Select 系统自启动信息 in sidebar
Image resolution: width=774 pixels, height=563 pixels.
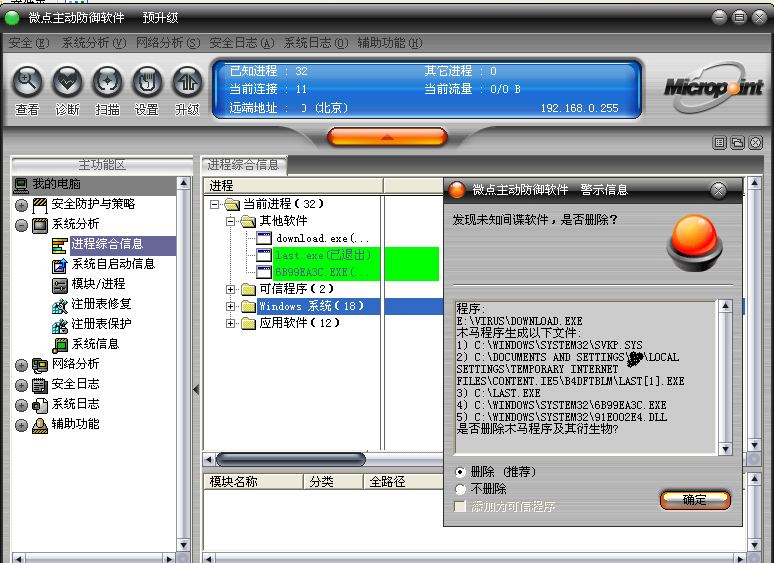(112, 264)
